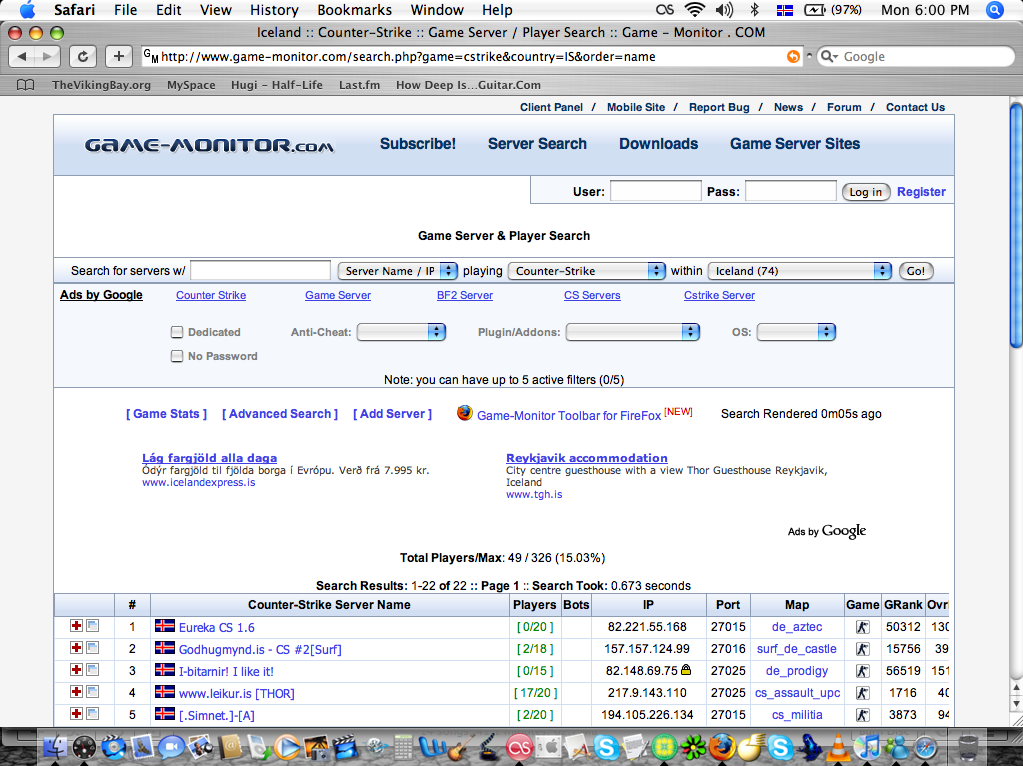This screenshot has width=1023, height=766.
Task: Open the Window menu
Action: 436,10
